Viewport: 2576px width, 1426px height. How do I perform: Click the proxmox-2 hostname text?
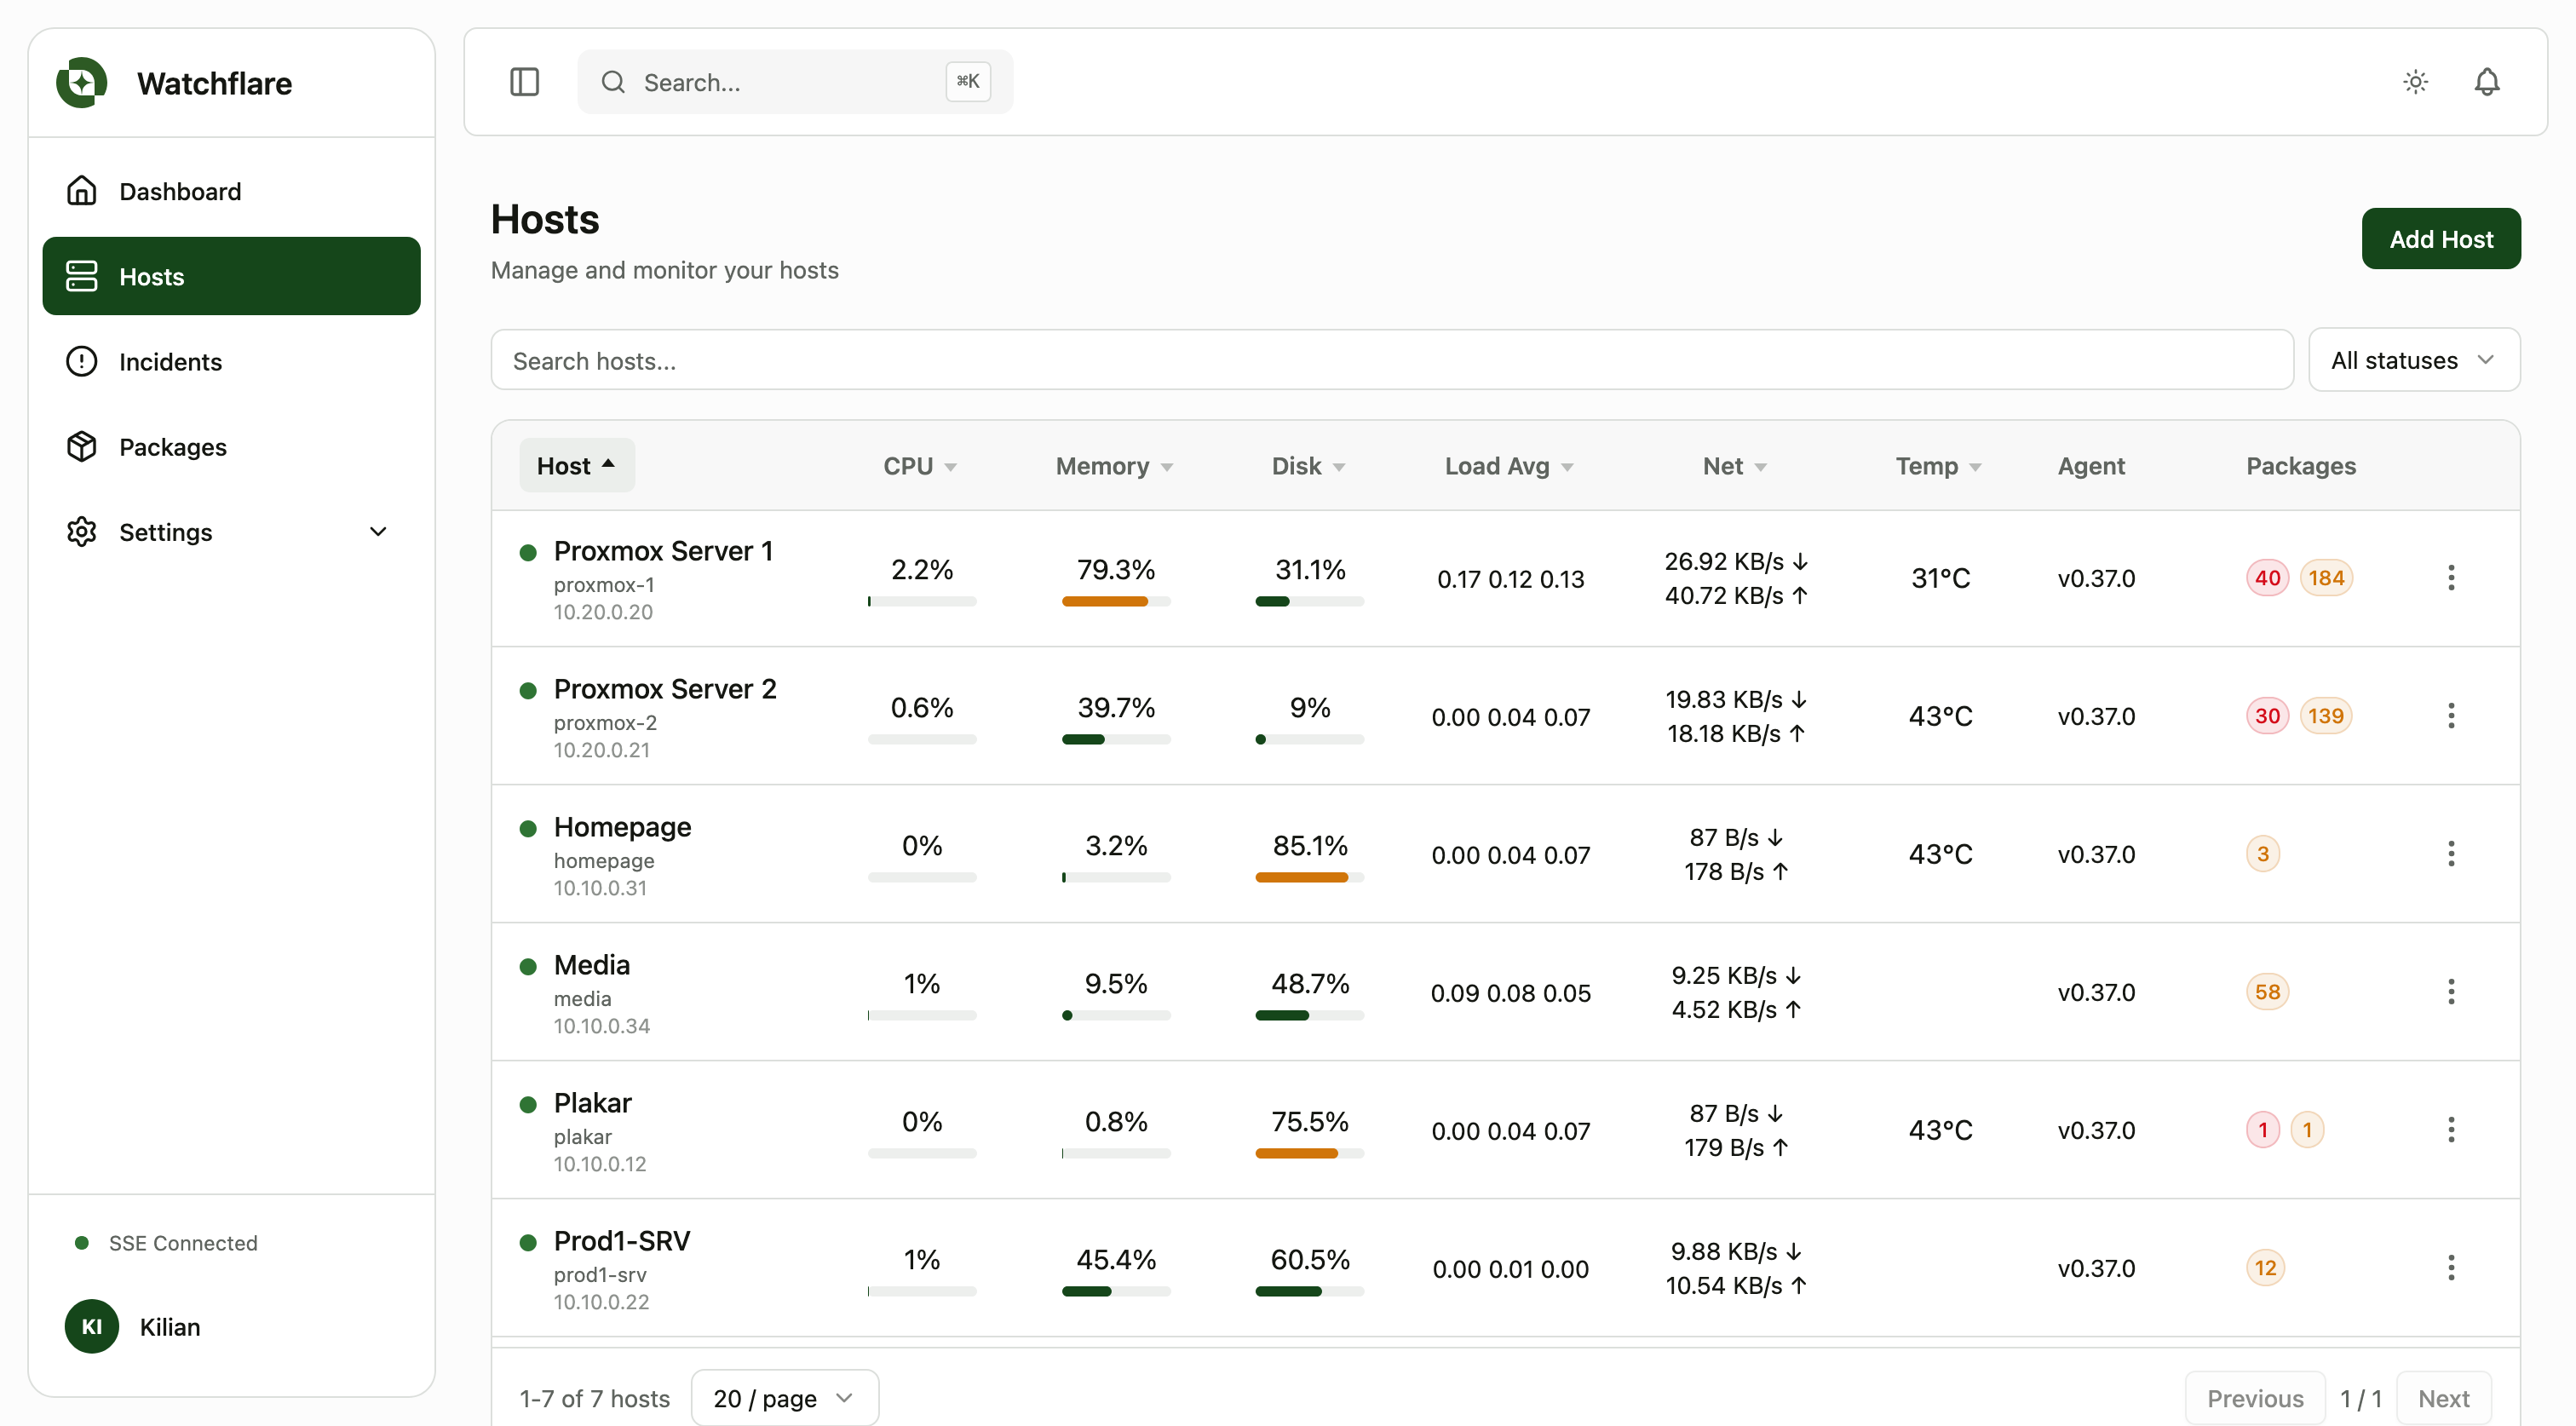coord(605,723)
